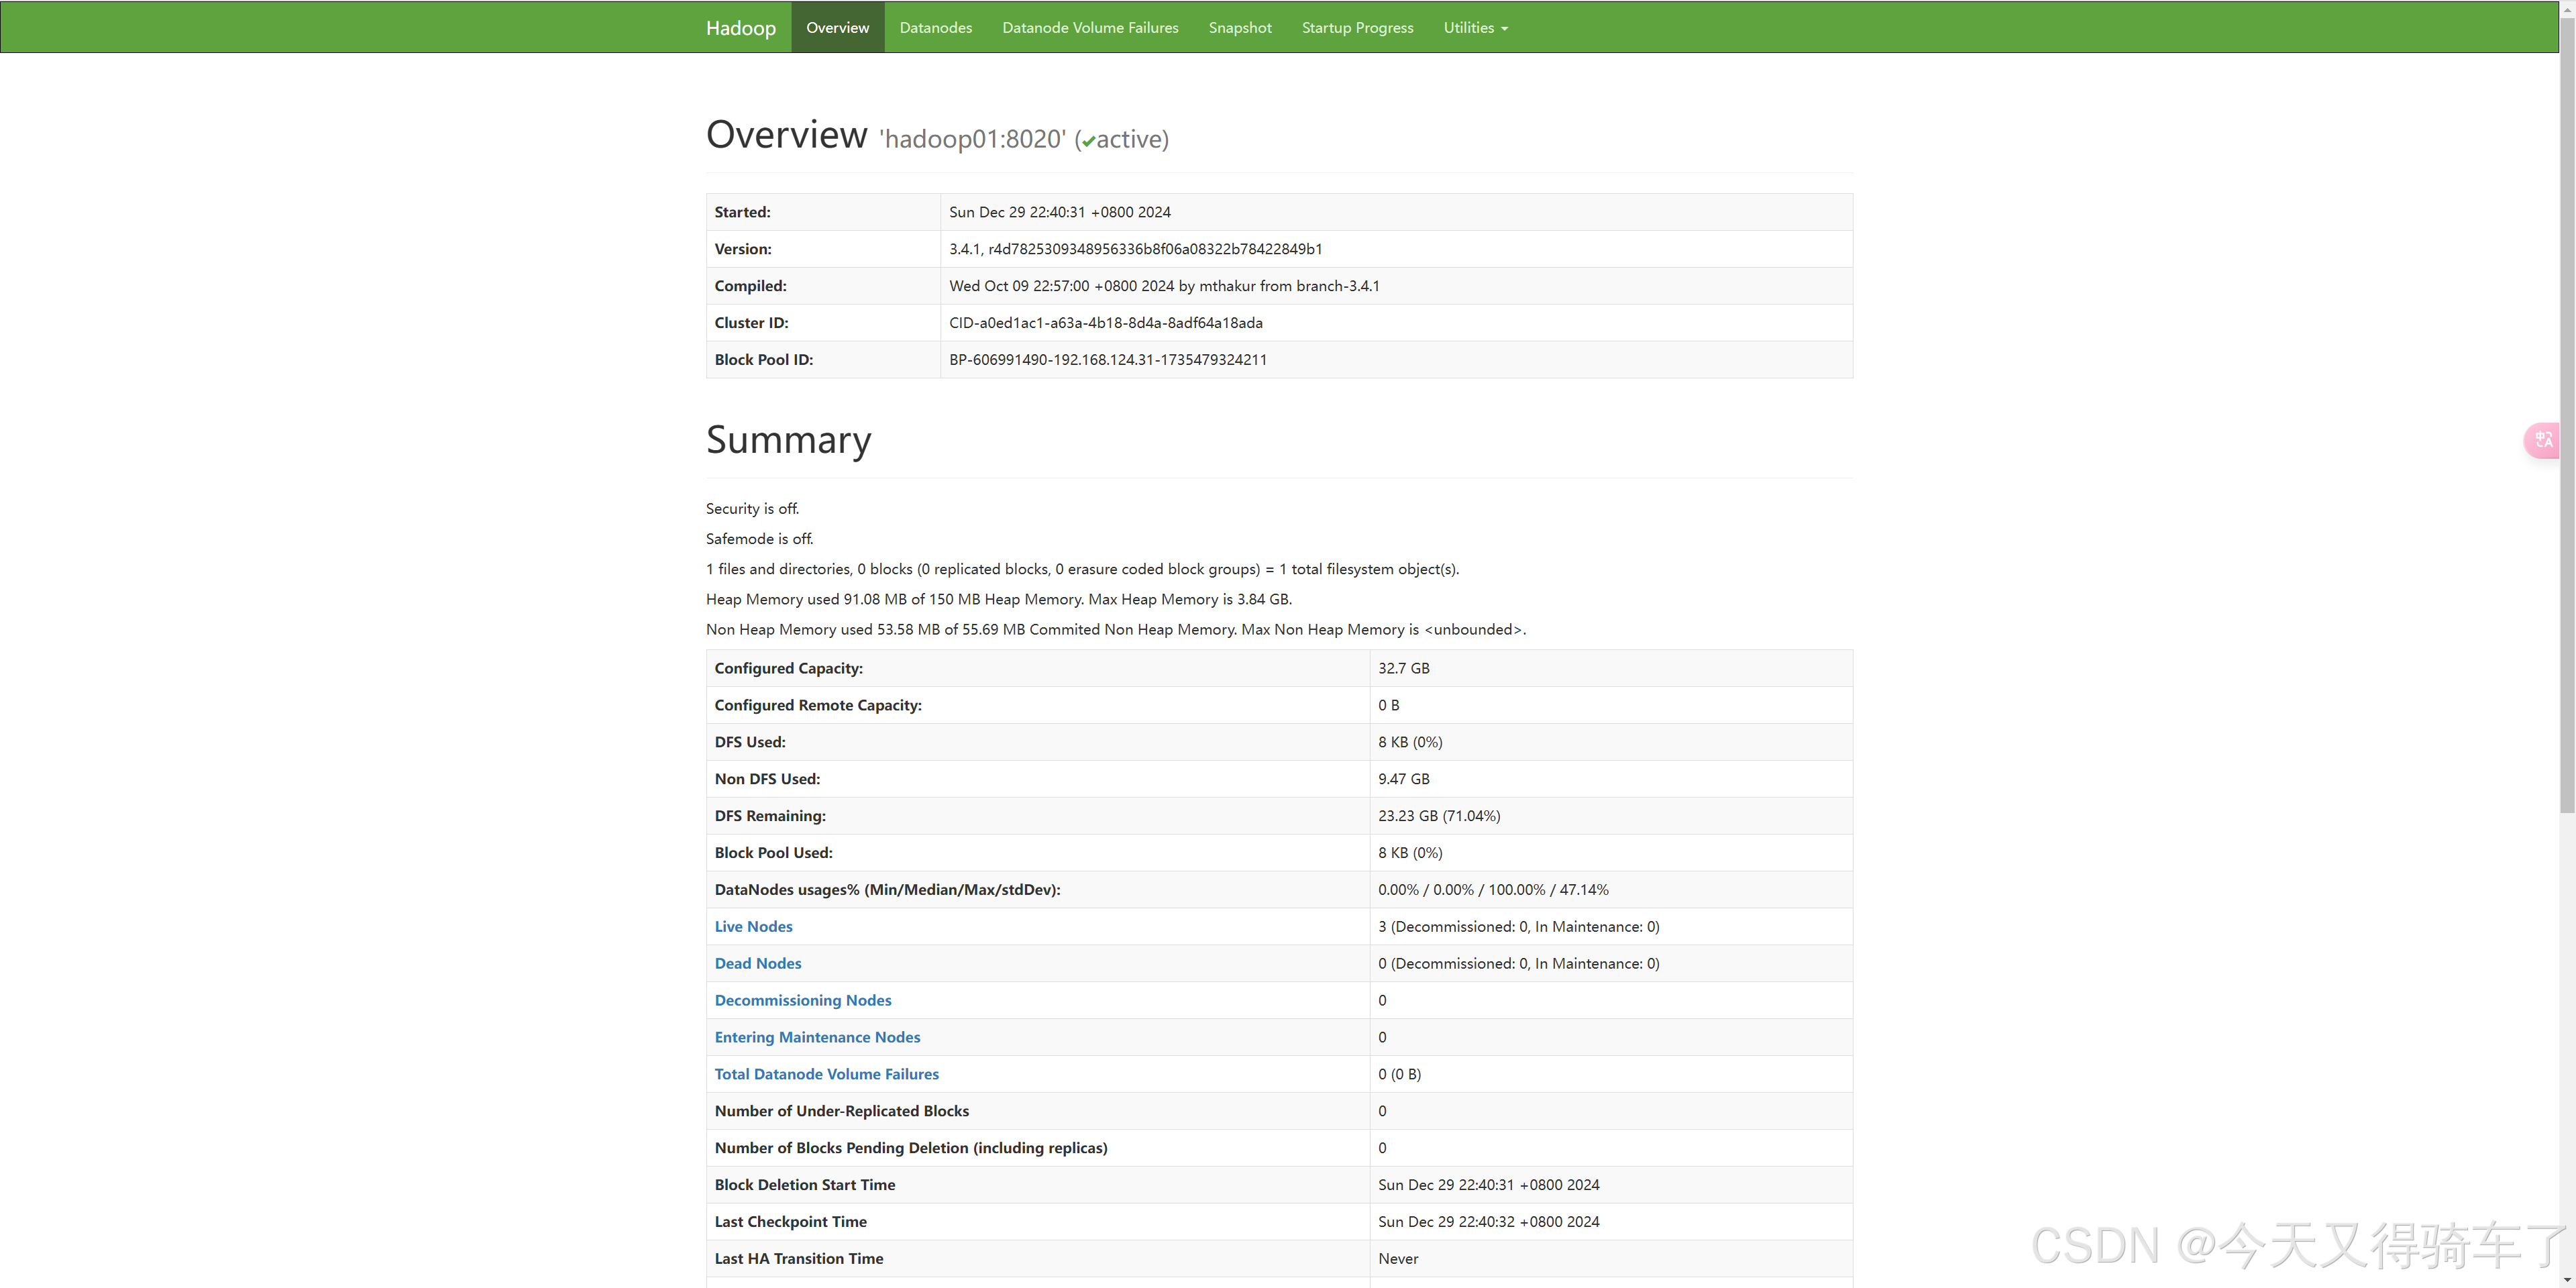This screenshot has width=2576, height=1288.
Task: Open Entering Maintenance Nodes link
Action: coord(817,1037)
